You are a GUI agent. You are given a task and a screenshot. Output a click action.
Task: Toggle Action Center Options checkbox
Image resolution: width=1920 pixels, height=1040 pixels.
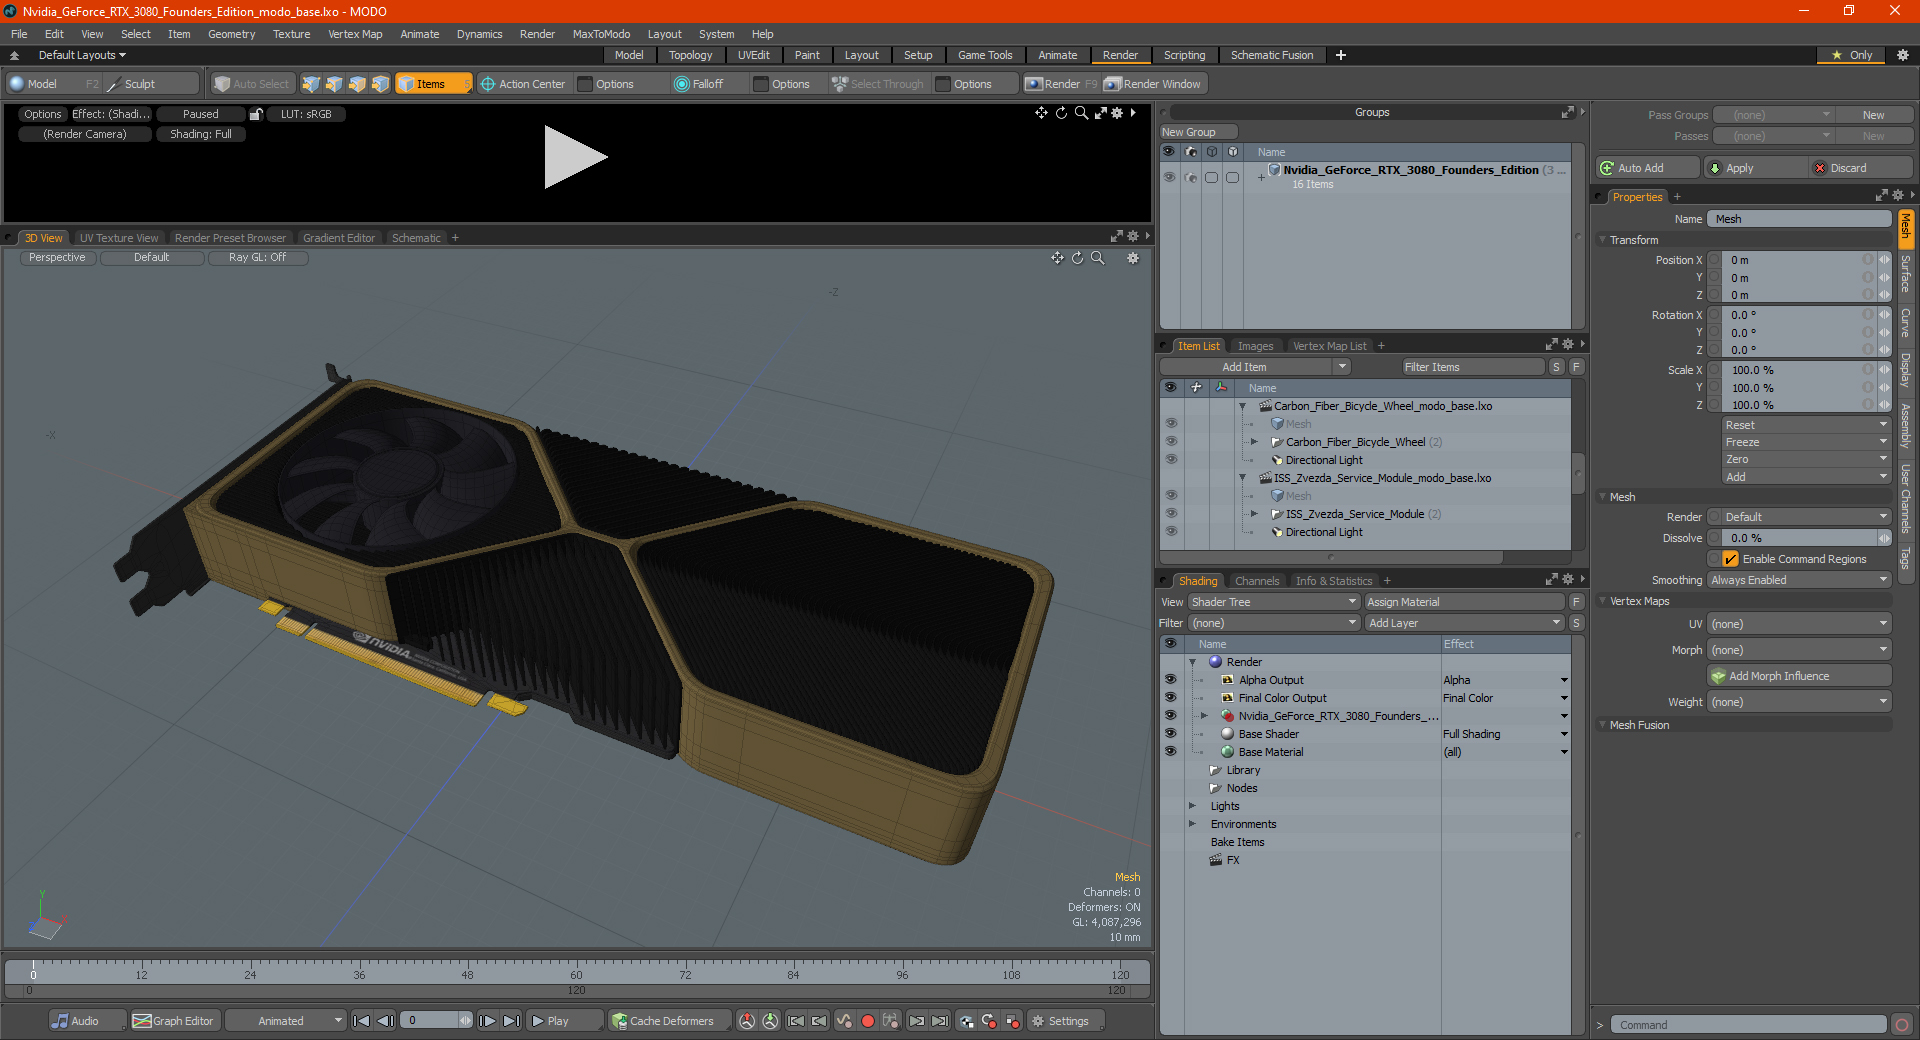pos(586,84)
